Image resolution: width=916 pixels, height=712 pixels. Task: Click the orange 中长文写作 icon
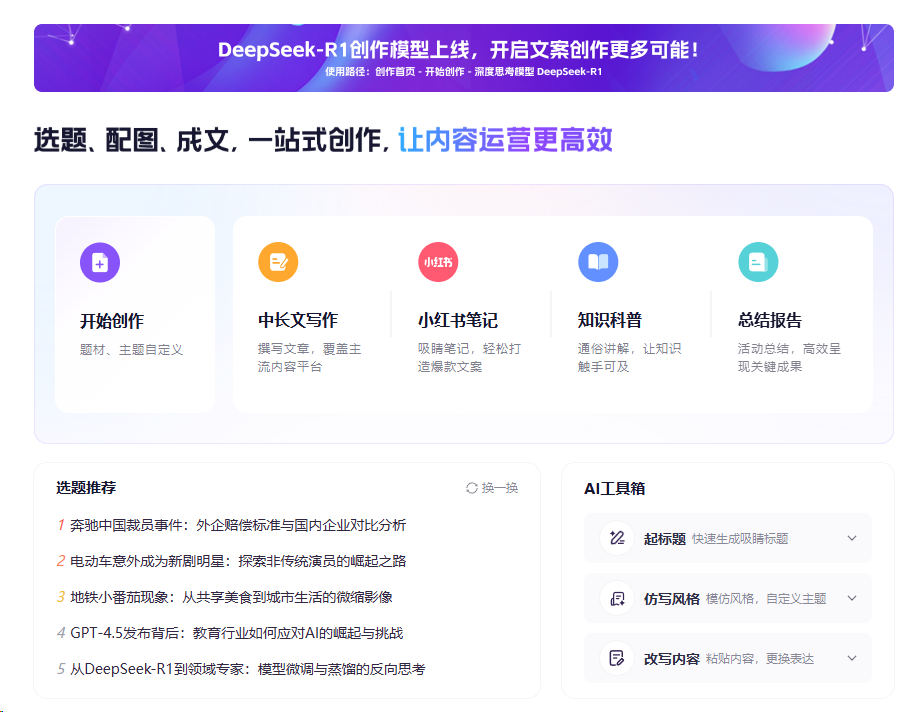pos(278,262)
